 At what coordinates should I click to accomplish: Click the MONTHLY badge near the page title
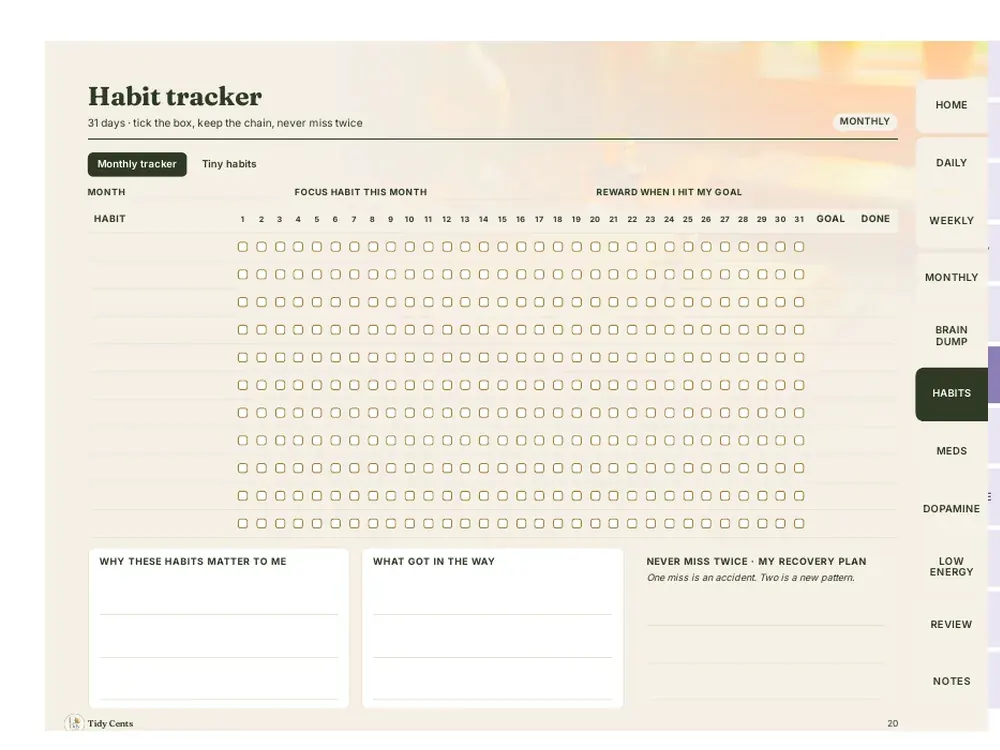pyautogui.click(x=865, y=121)
